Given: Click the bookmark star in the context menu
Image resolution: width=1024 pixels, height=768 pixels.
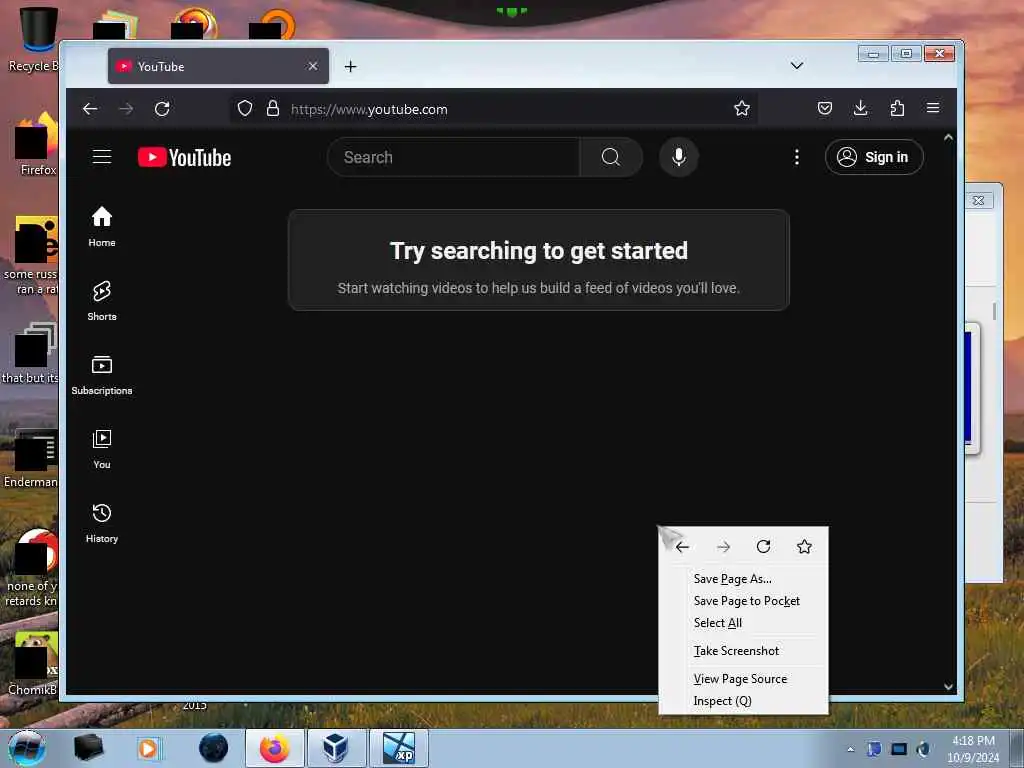Looking at the screenshot, I should [x=804, y=547].
